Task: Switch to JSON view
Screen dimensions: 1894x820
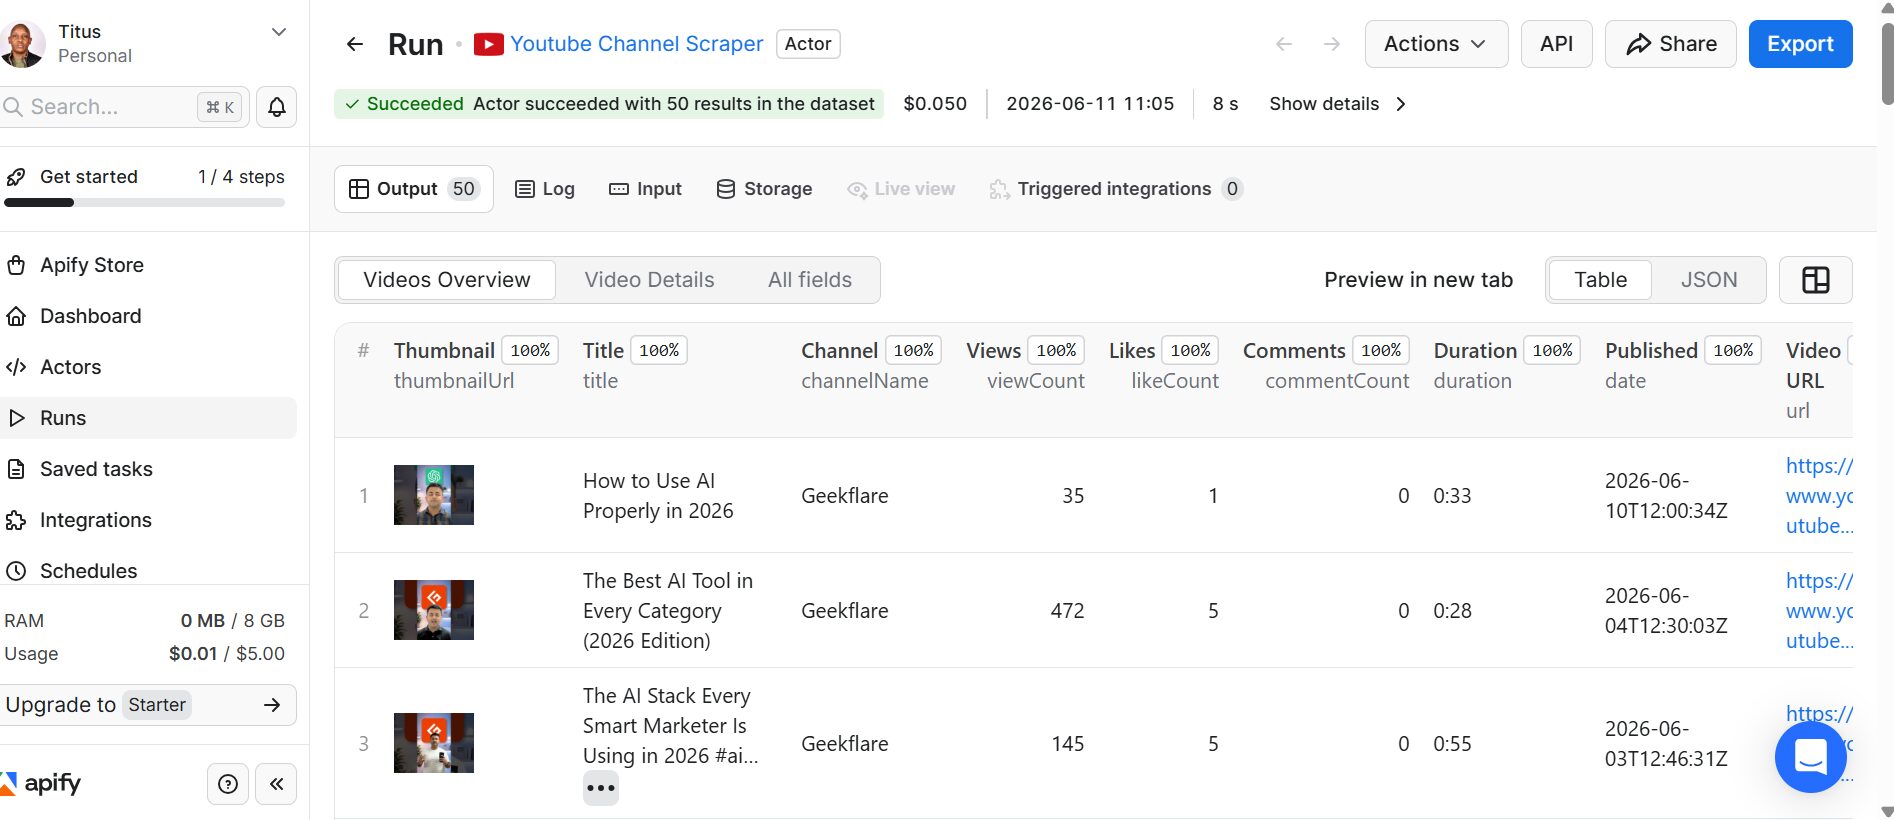Action: [x=1708, y=280]
